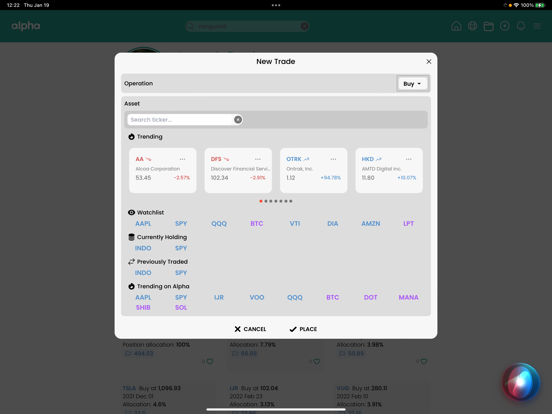The image size is (552, 414).
Task: Choose LPT in the Watchlist
Action: (x=408, y=224)
